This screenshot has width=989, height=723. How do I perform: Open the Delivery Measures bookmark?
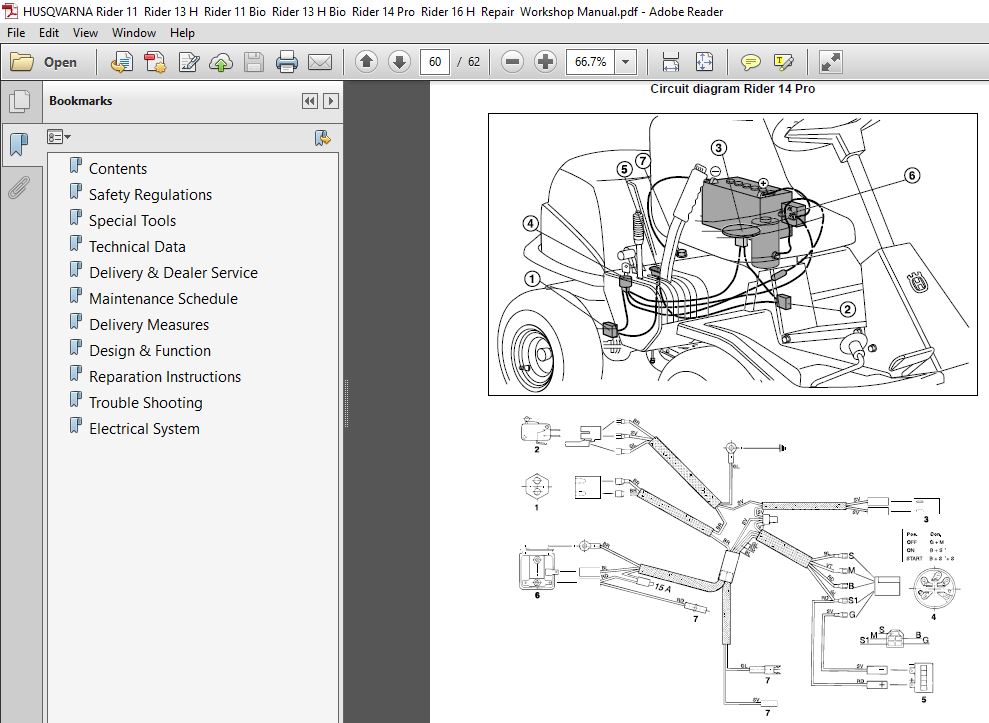click(149, 324)
